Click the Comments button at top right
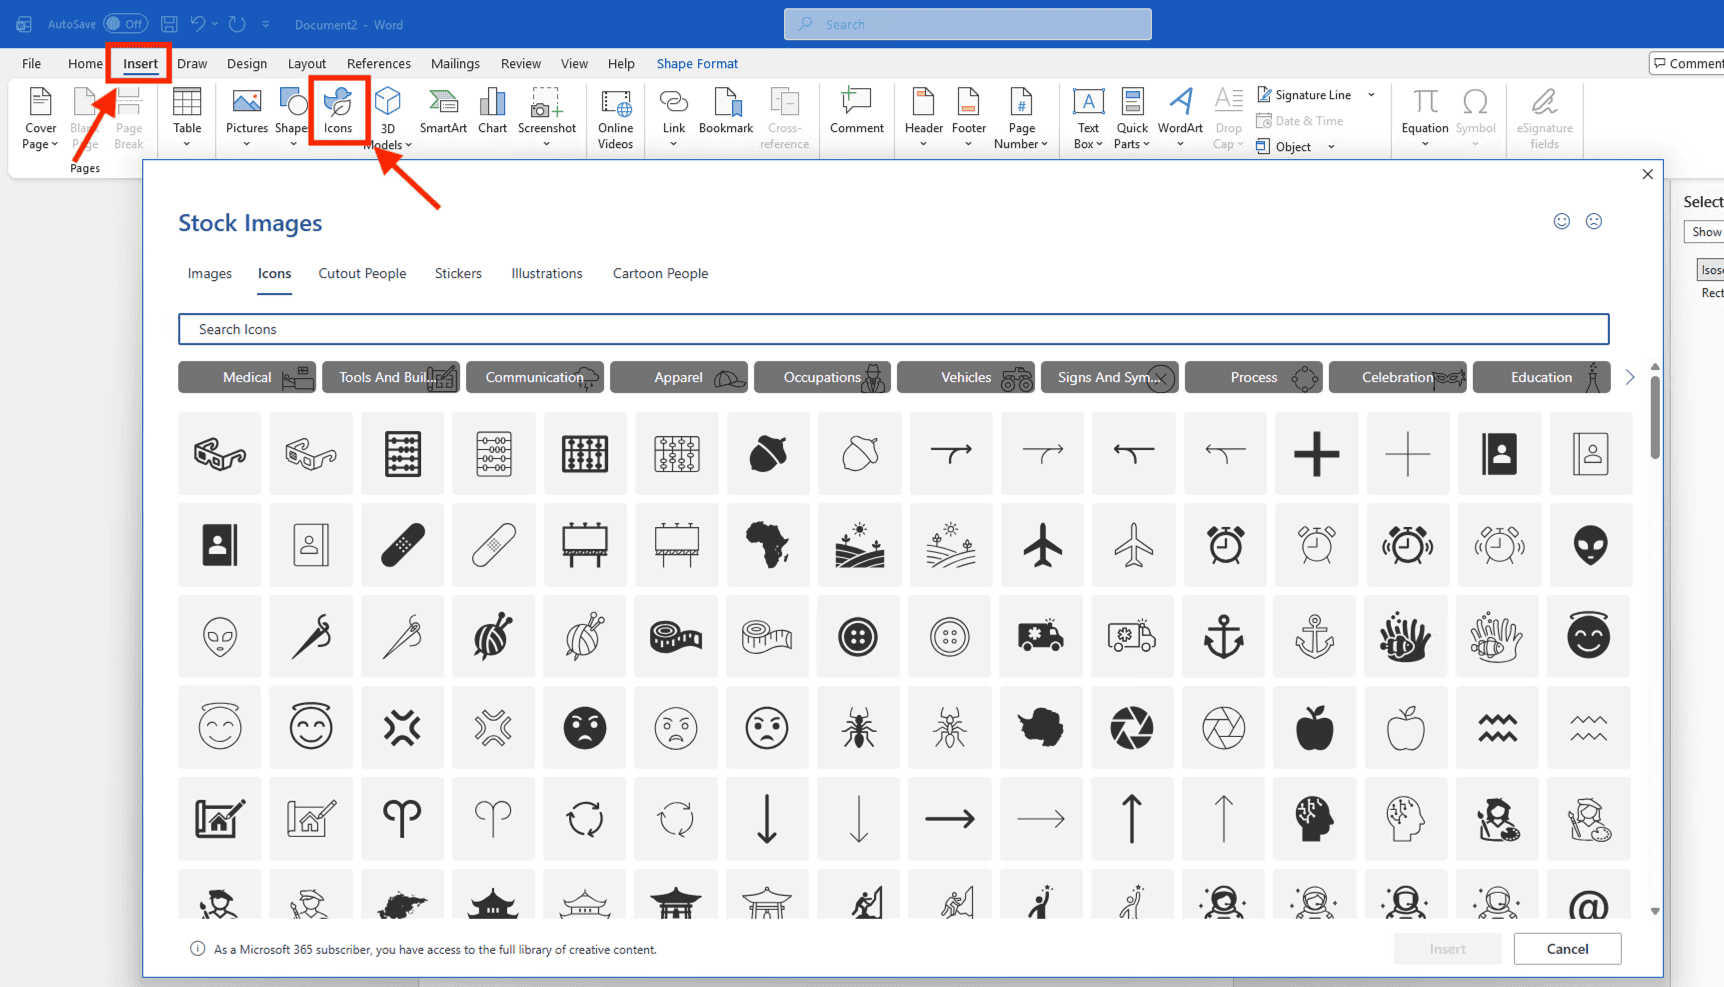The image size is (1724, 987). point(1687,63)
